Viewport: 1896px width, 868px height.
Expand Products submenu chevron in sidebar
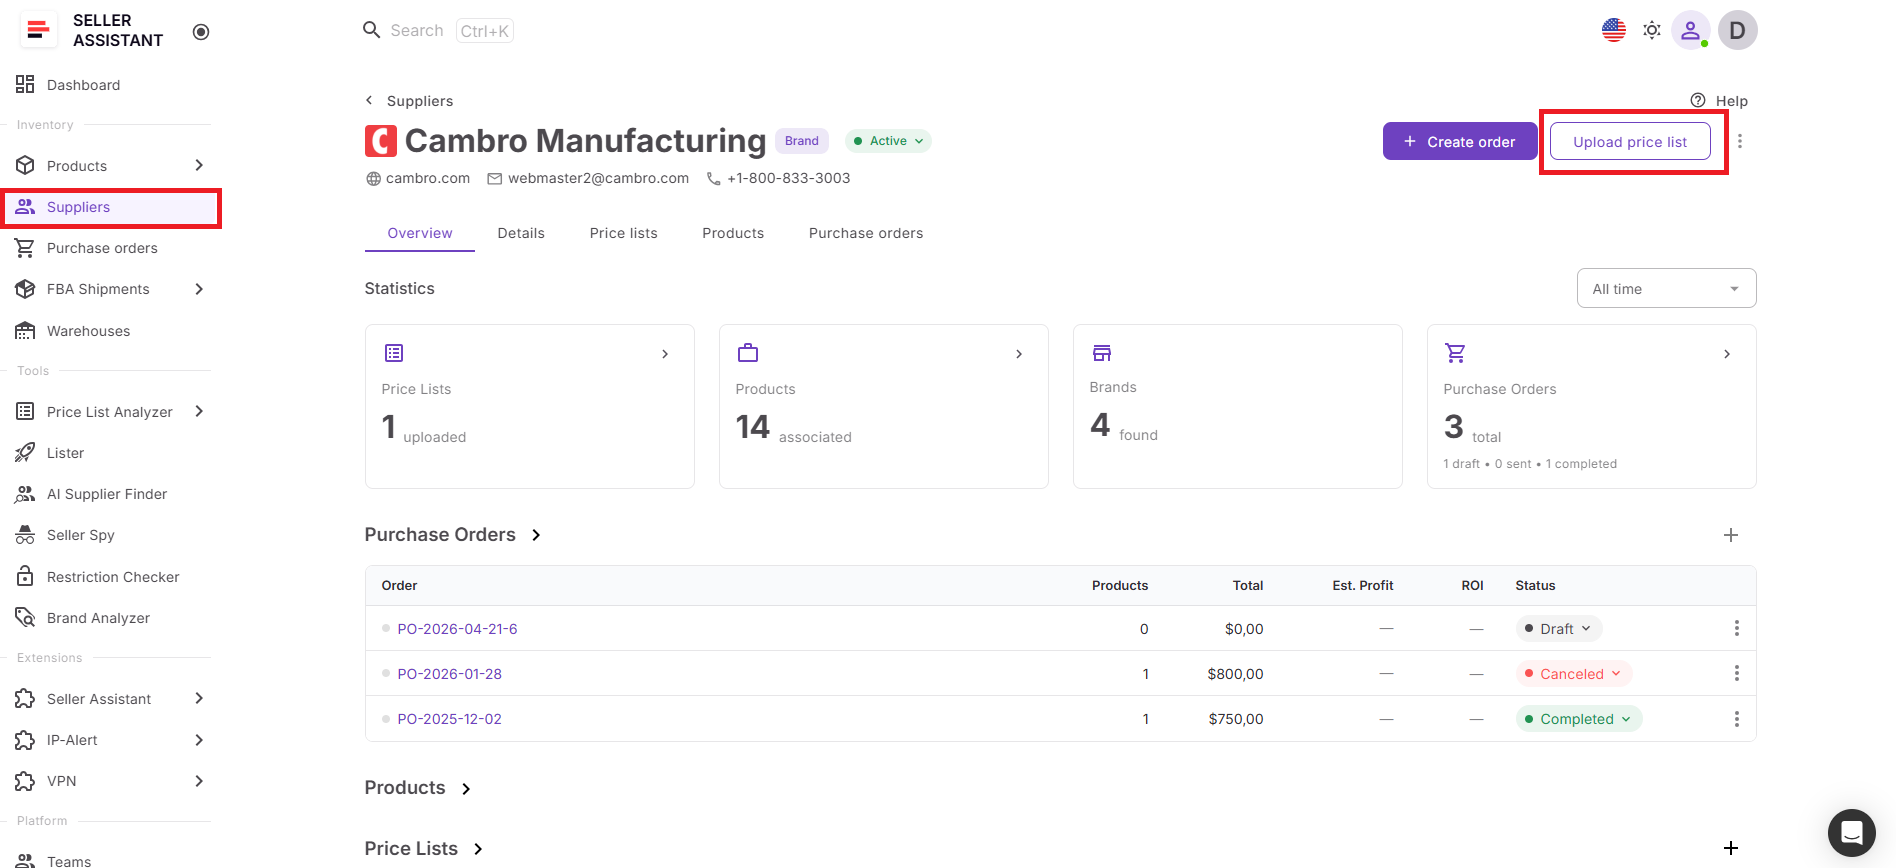199,165
